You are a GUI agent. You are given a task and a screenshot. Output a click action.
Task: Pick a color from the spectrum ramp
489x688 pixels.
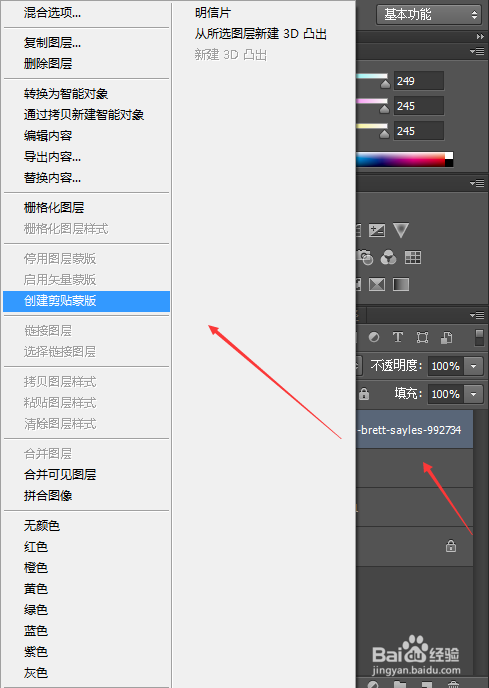400,159
